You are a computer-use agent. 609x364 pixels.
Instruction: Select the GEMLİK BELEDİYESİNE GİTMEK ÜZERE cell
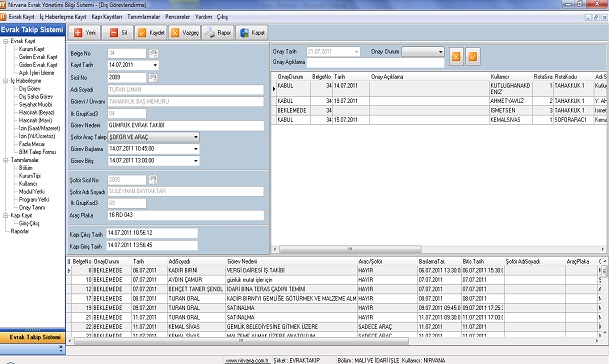point(291,327)
